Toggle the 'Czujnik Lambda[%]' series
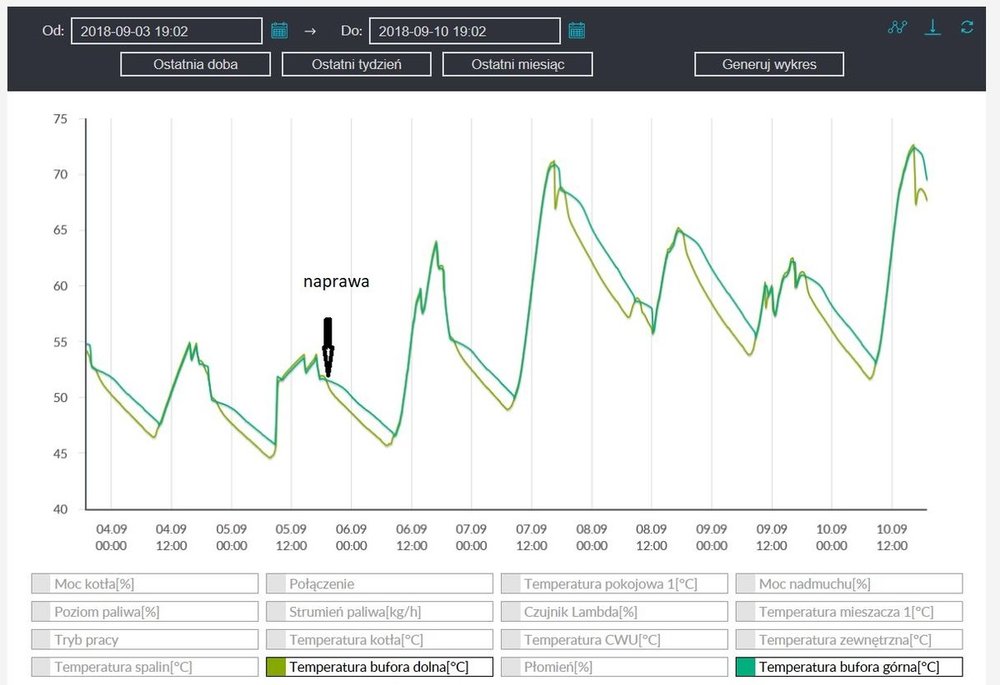 point(614,612)
